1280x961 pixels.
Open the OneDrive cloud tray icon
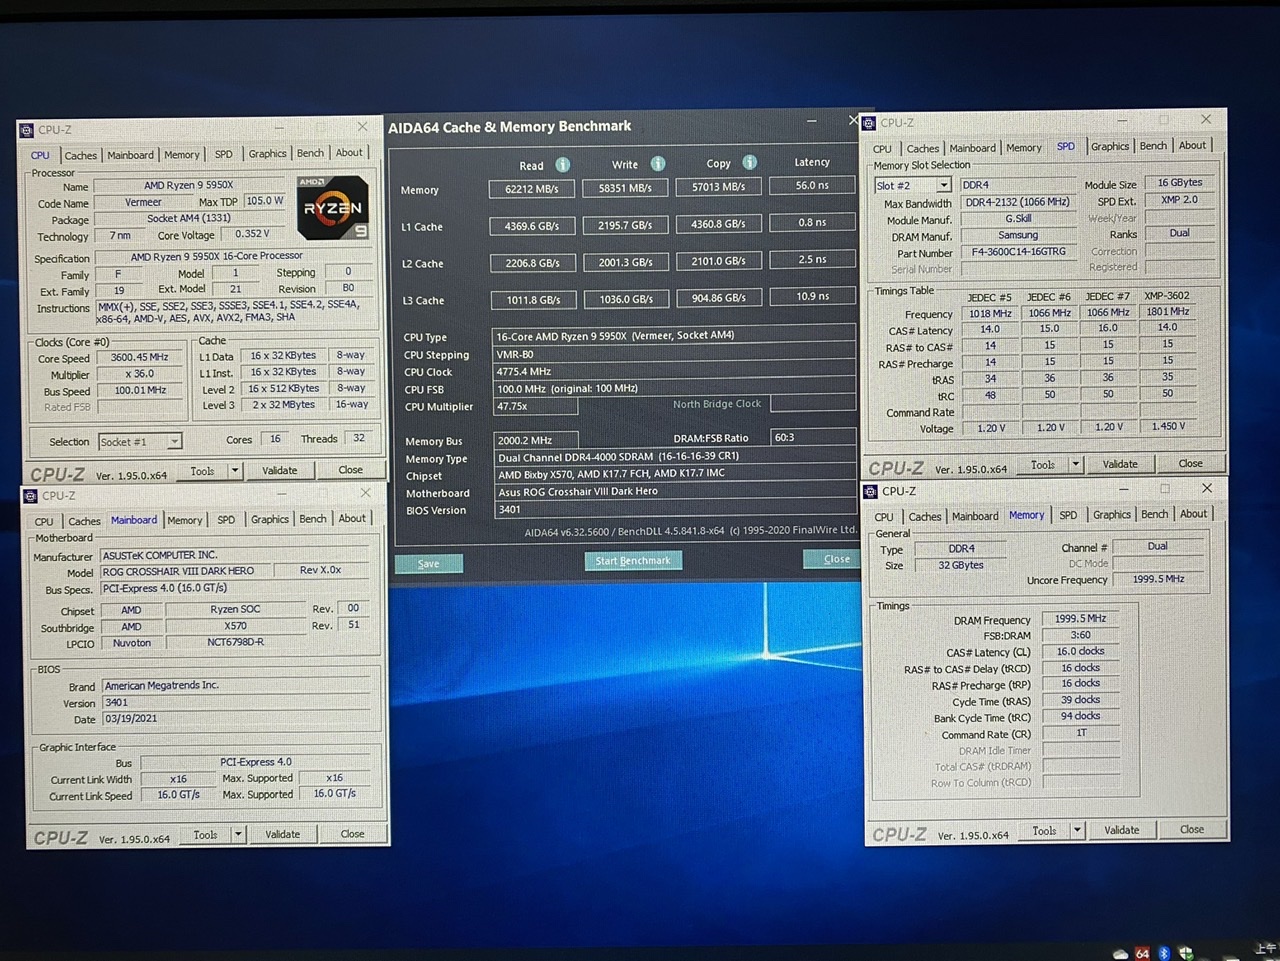coord(1120,954)
